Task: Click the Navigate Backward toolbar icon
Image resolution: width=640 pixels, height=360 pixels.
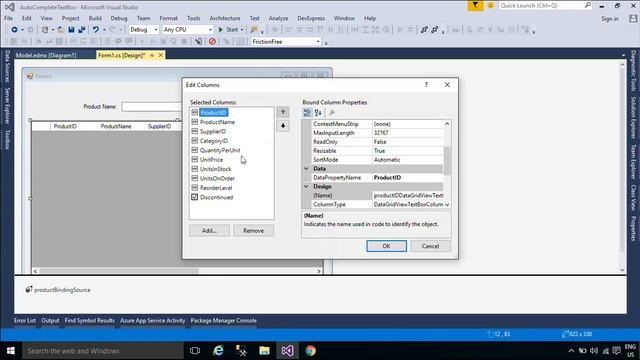Action: point(14,30)
